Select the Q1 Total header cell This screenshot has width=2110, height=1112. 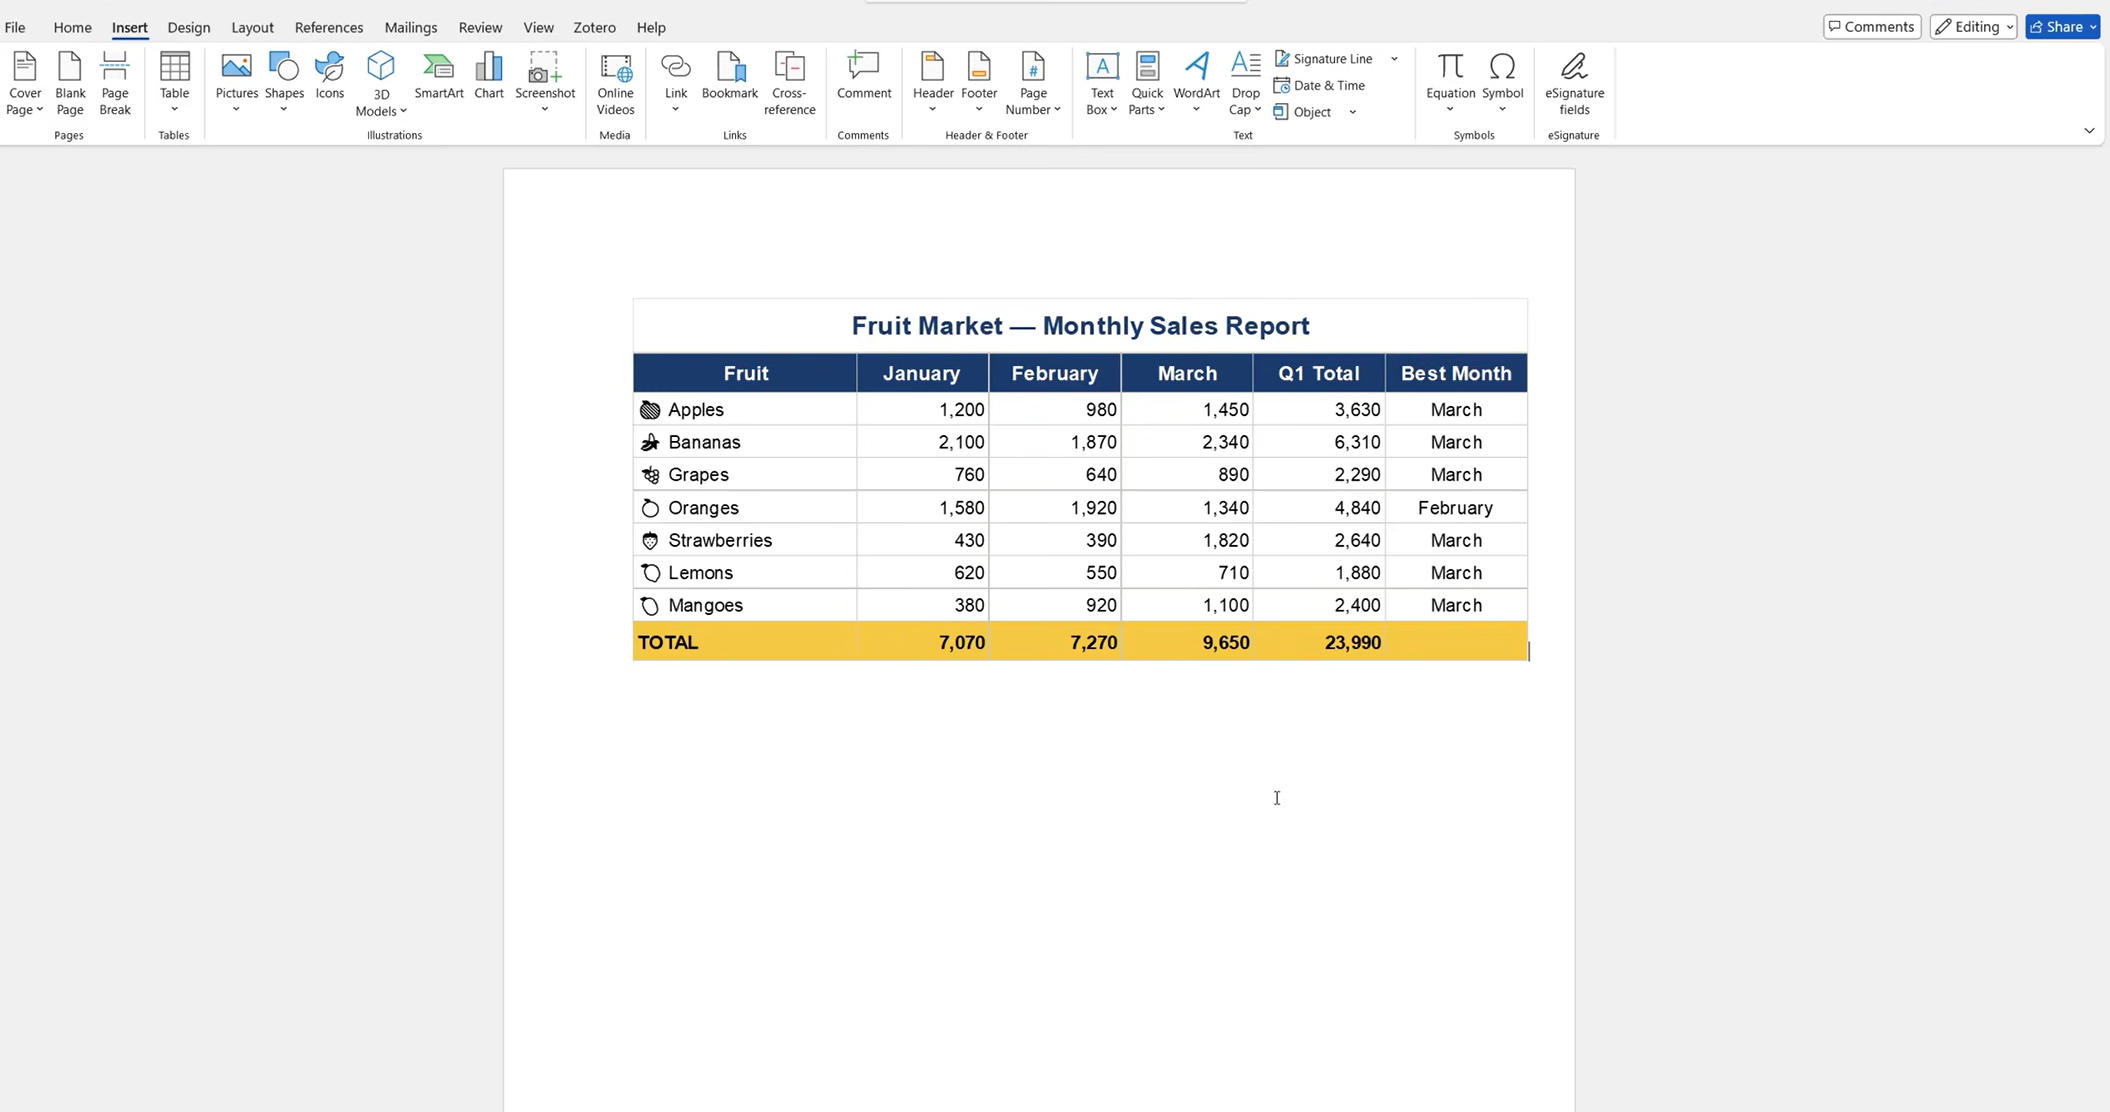pos(1319,373)
